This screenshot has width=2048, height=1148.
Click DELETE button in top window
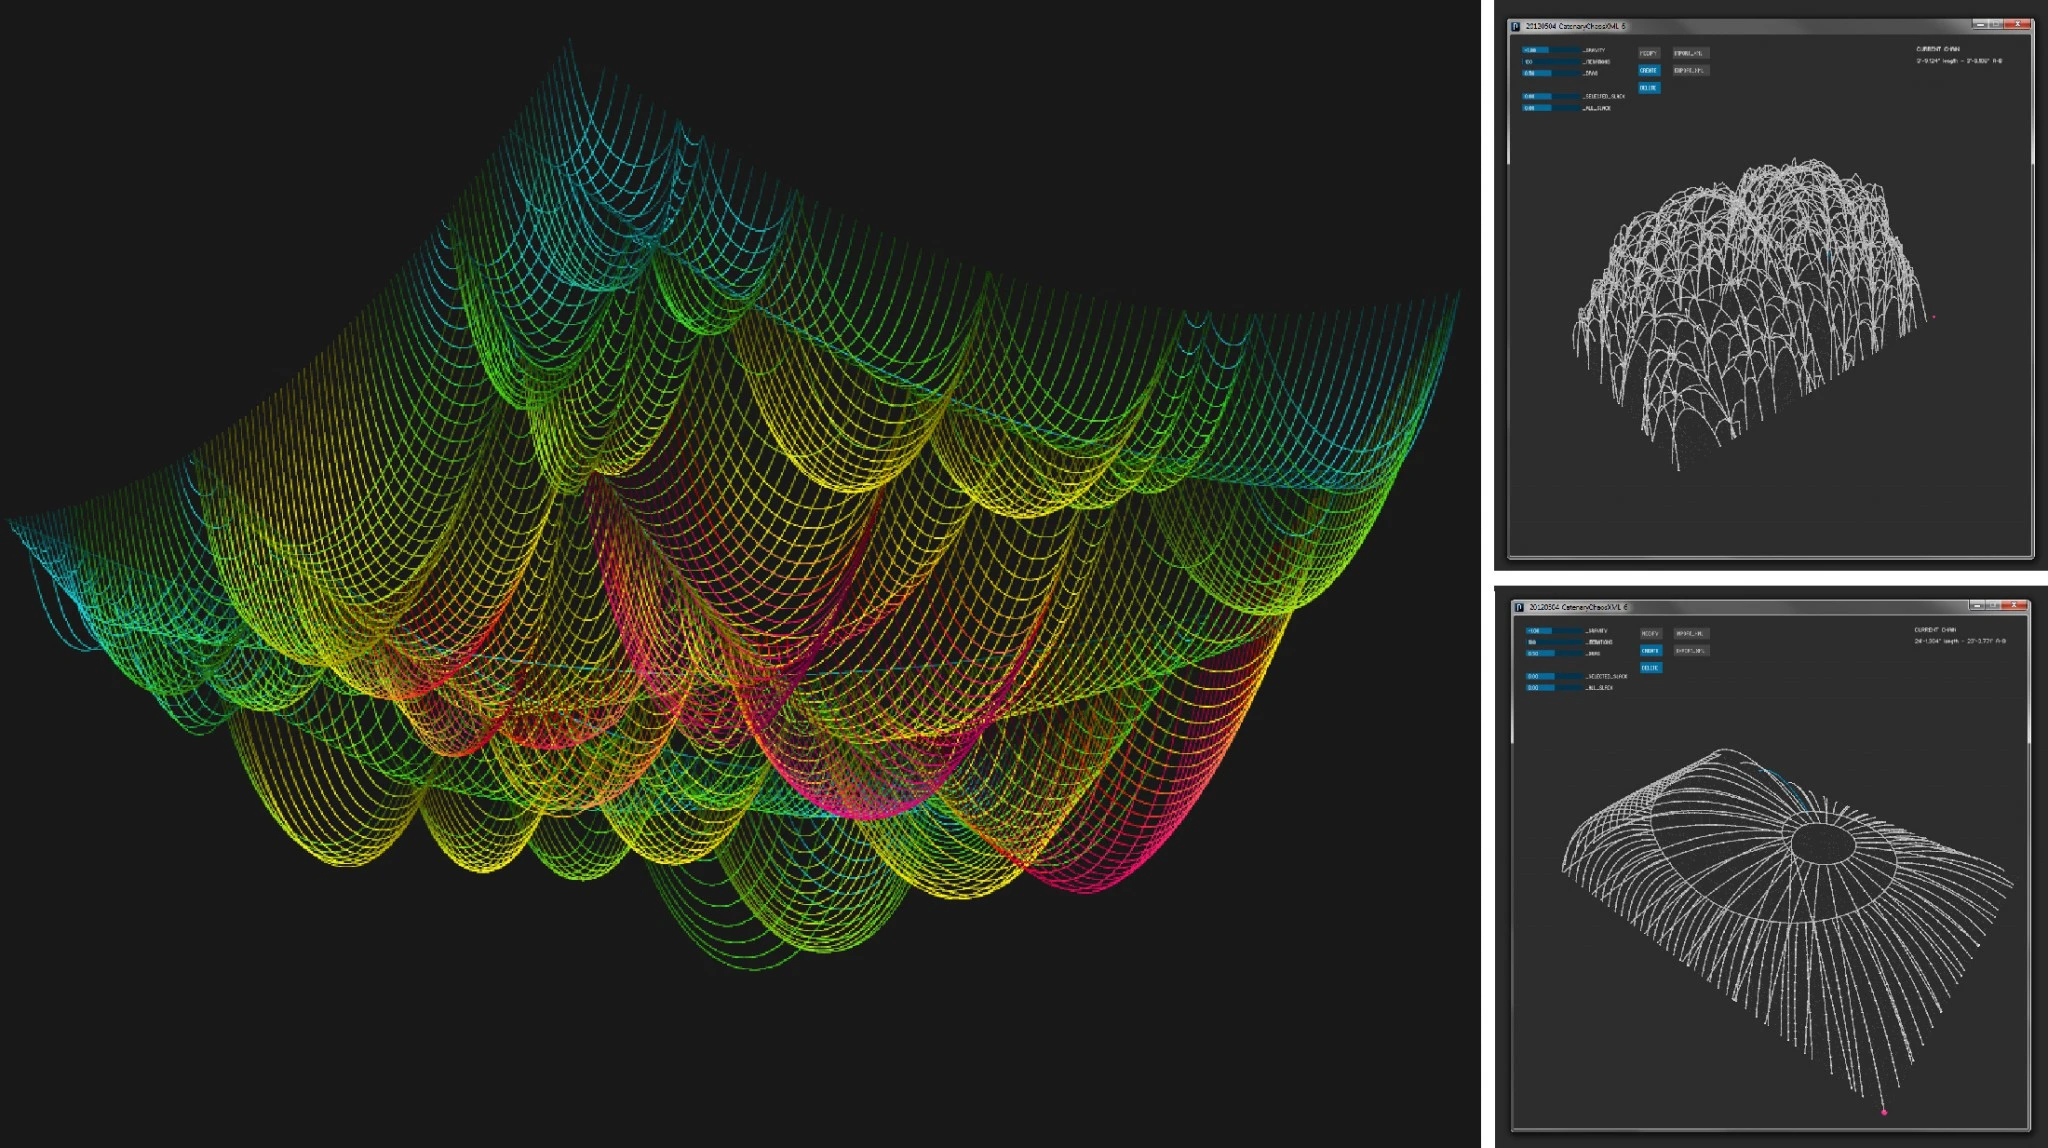[x=1648, y=88]
